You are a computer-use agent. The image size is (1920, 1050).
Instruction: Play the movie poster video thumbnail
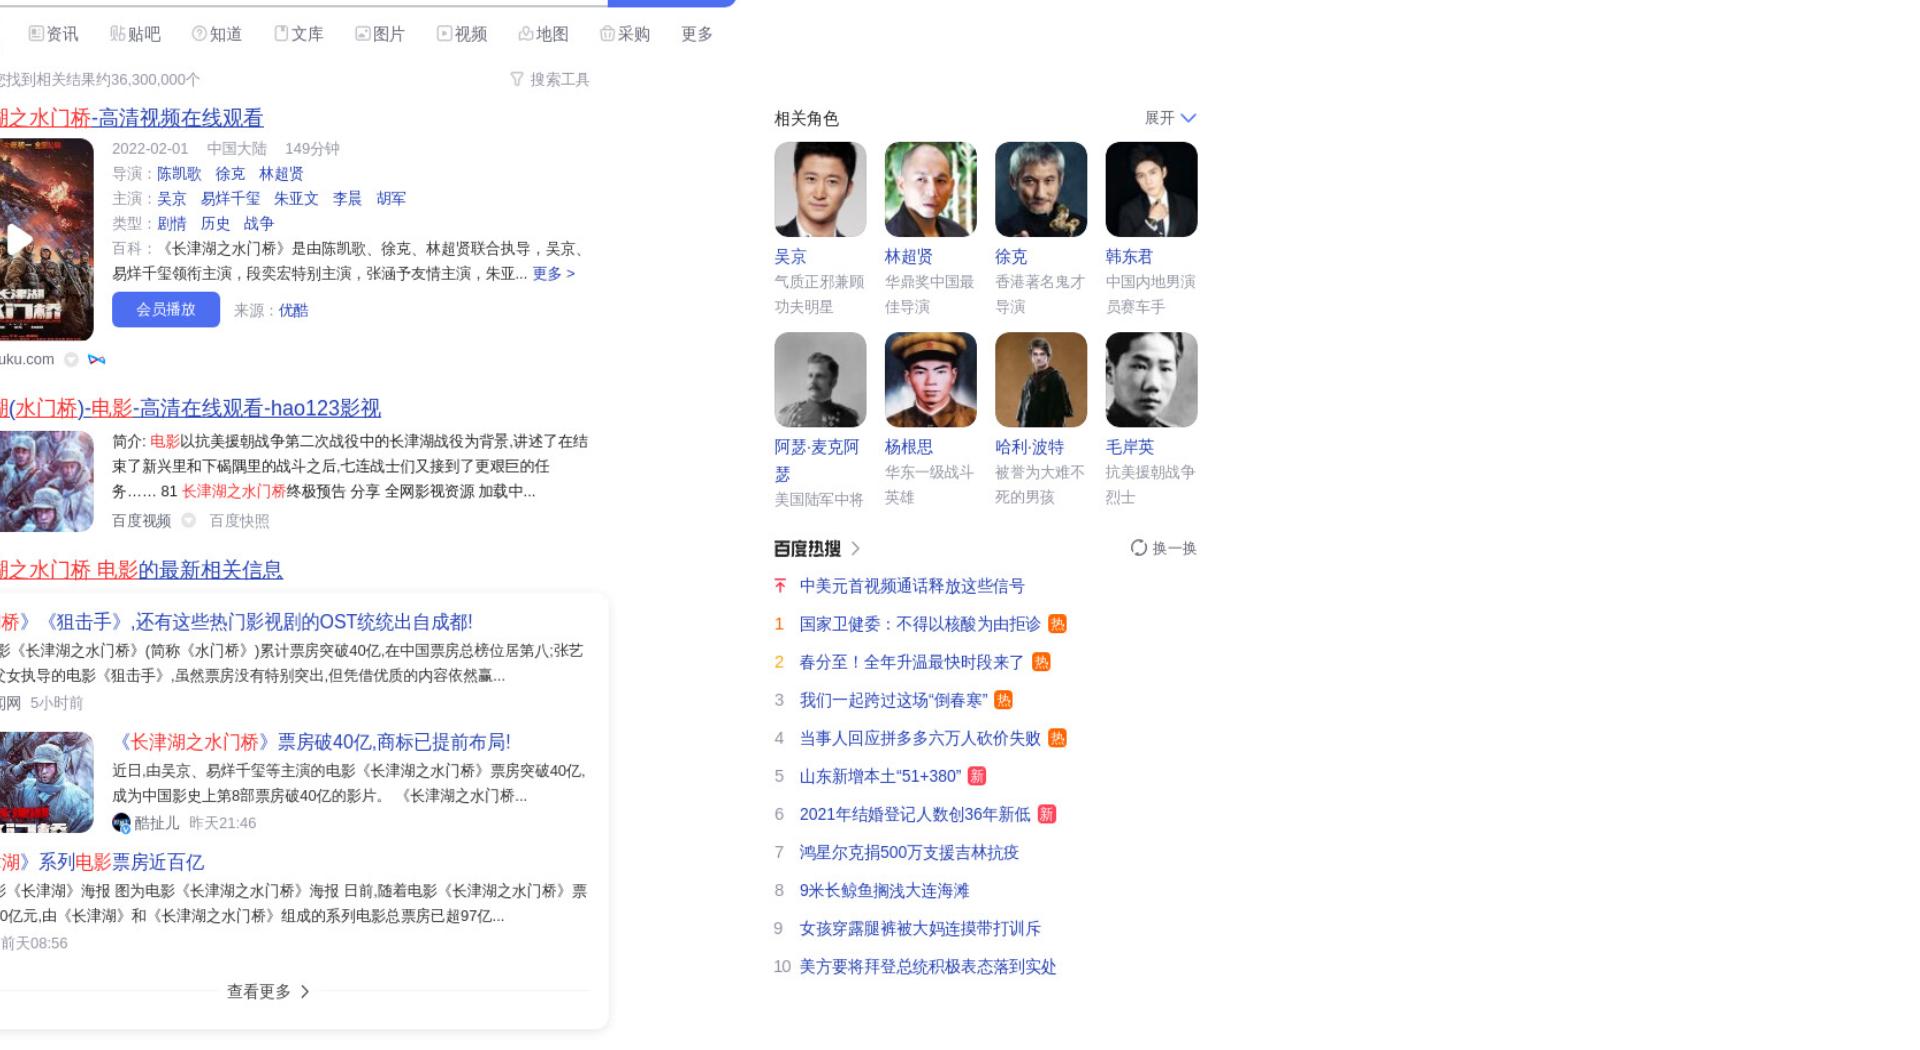[x=46, y=239]
